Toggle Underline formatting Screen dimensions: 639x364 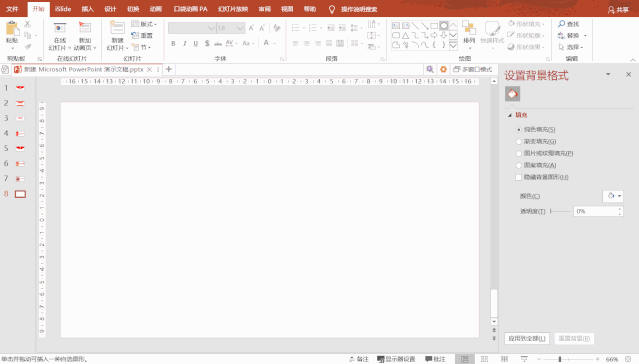coord(196,43)
